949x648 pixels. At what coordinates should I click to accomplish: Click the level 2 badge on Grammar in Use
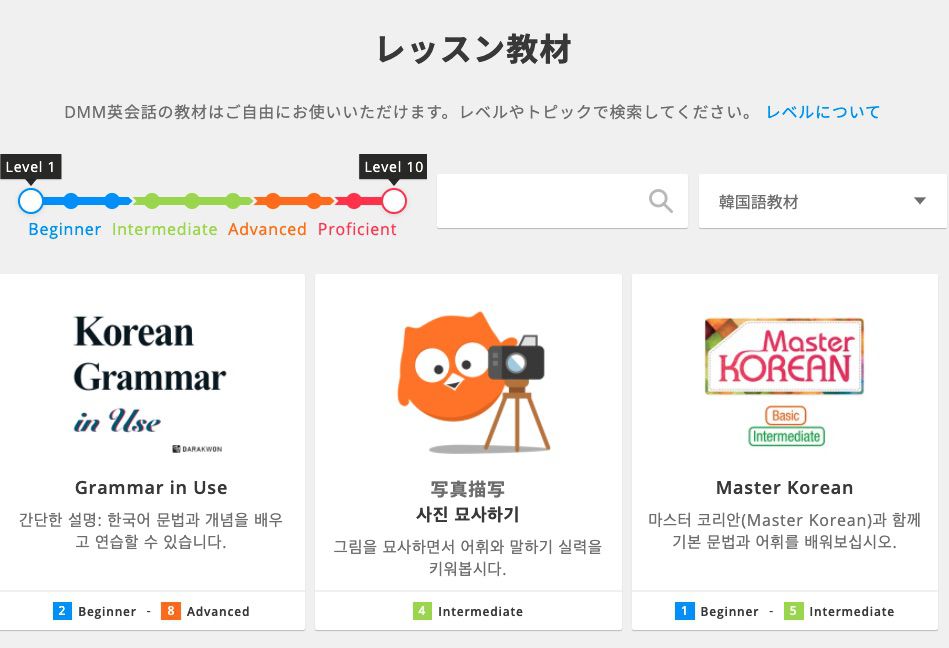click(x=62, y=611)
